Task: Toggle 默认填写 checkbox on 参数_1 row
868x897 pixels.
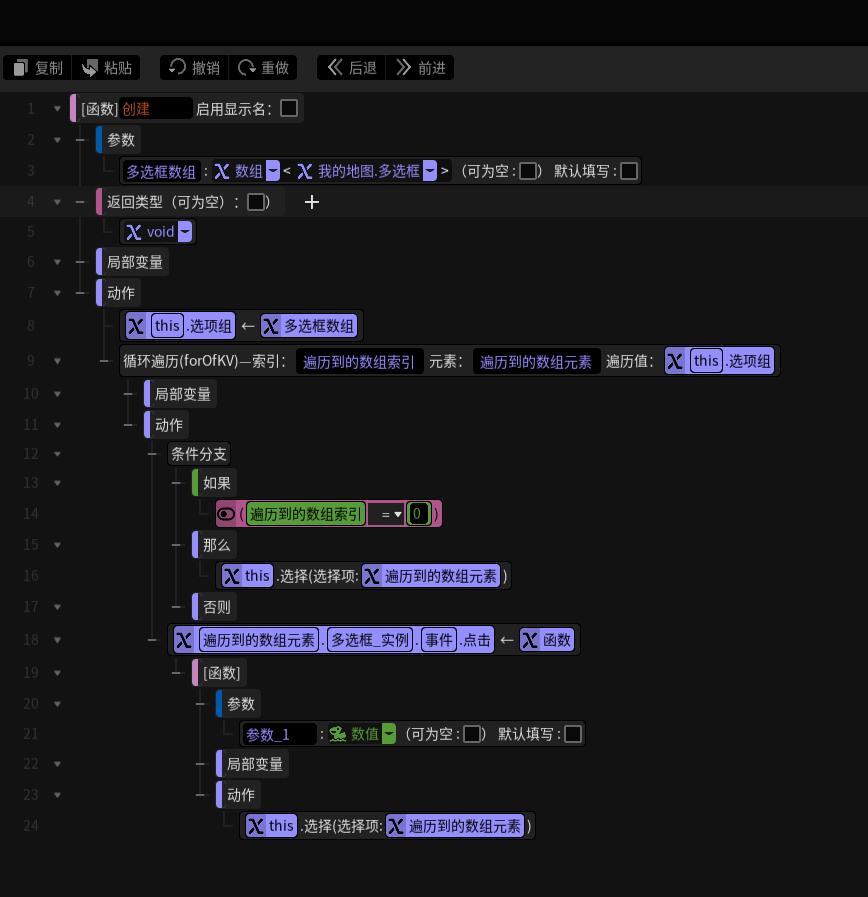Action: [x=573, y=734]
